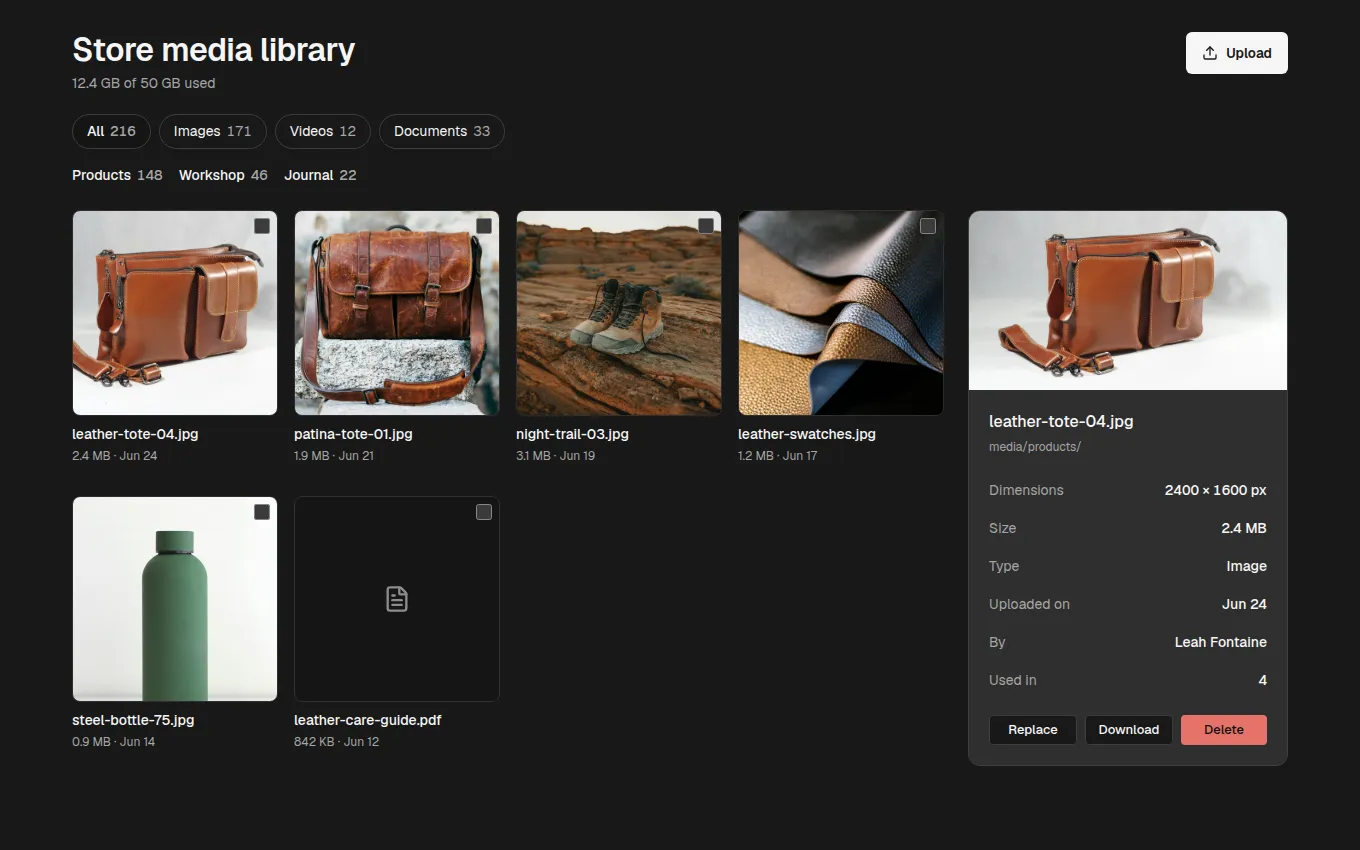The image size is (1360, 850).
Task: Click the 842 KB · Jun 12 caption
Action: click(x=336, y=742)
